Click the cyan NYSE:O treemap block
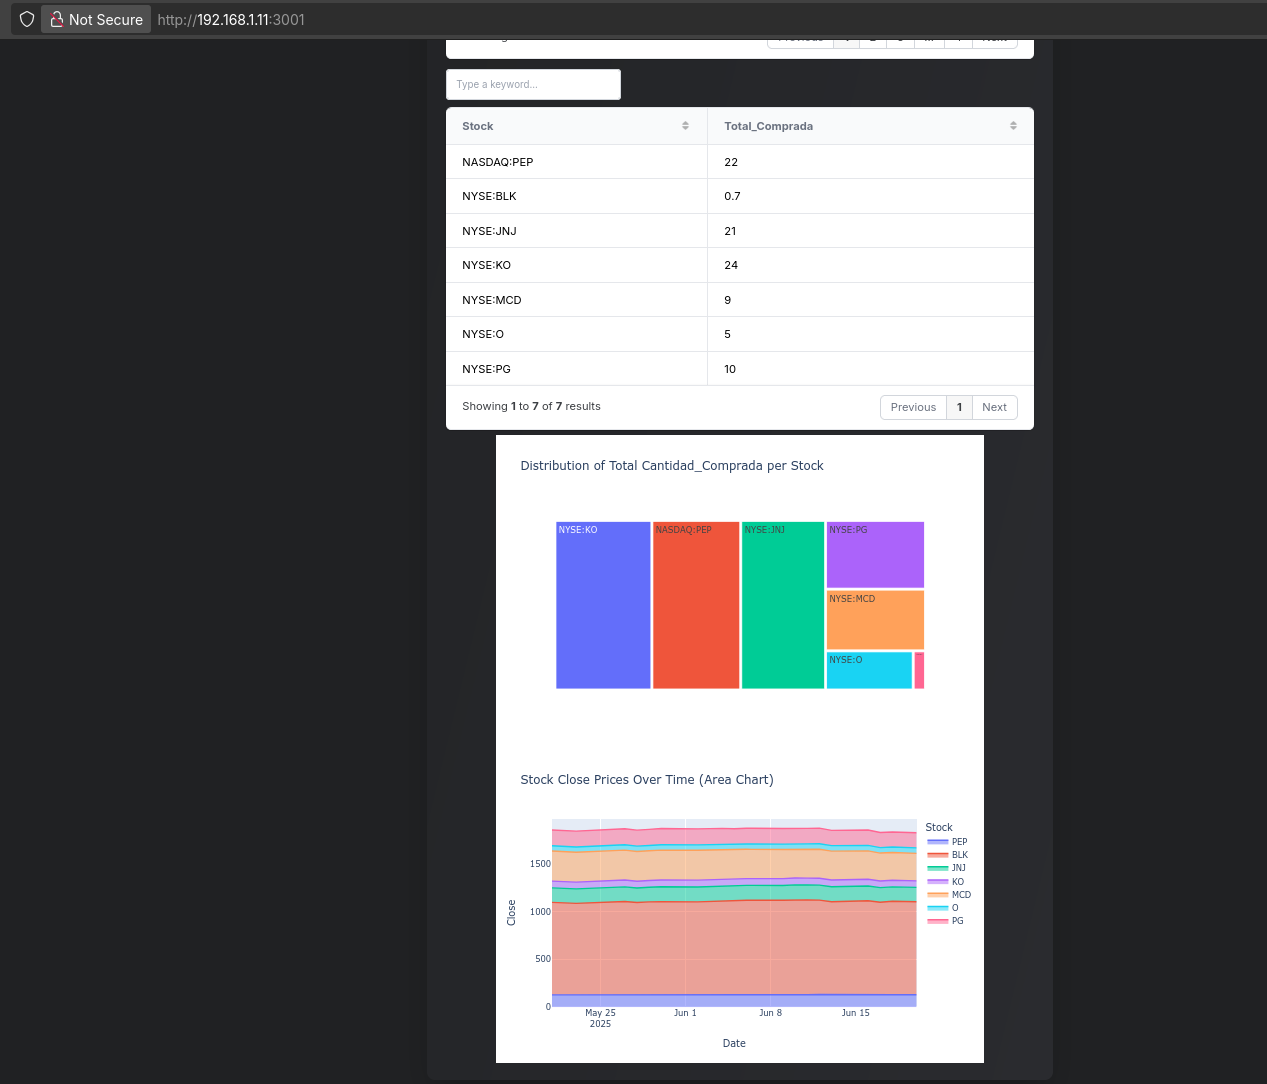 pos(869,670)
